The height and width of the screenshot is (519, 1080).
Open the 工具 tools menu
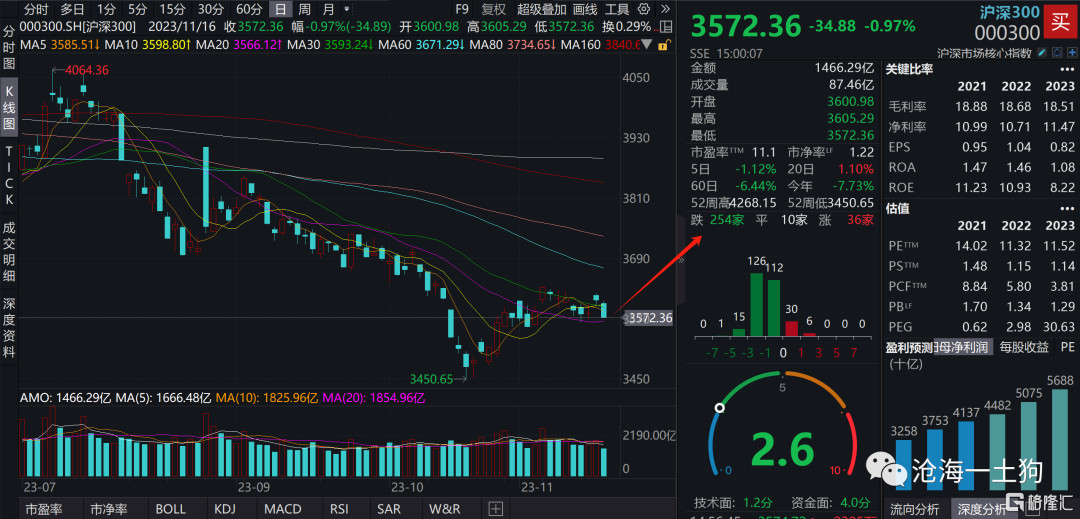[617, 9]
